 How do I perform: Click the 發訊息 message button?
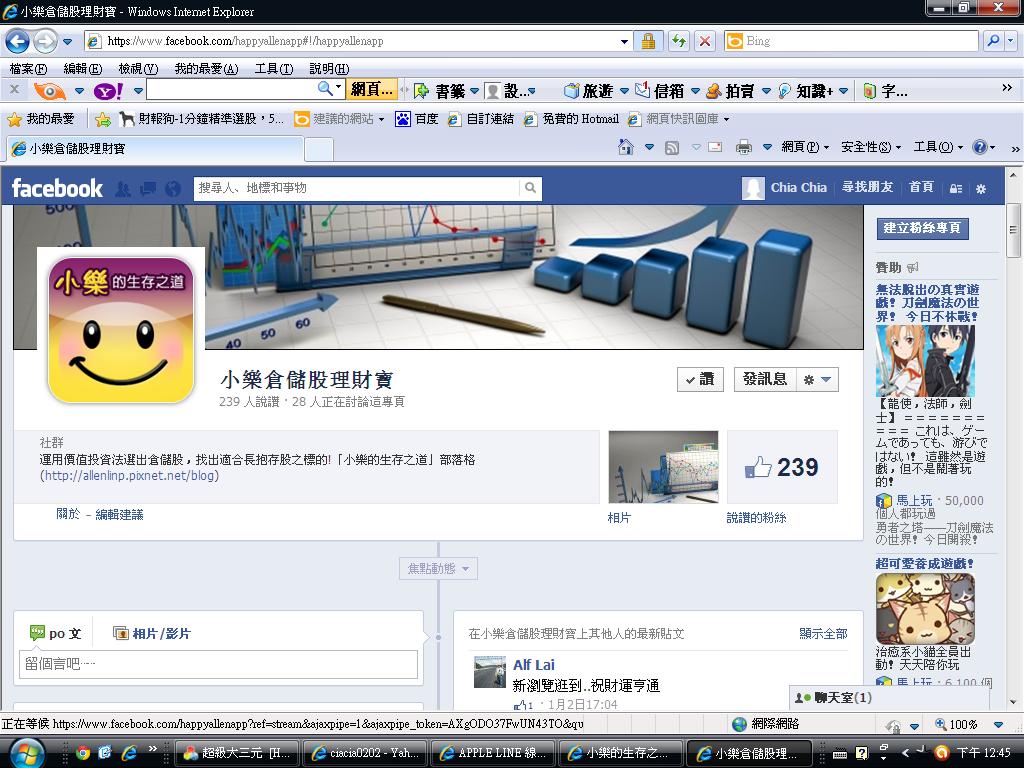point(765,379)
